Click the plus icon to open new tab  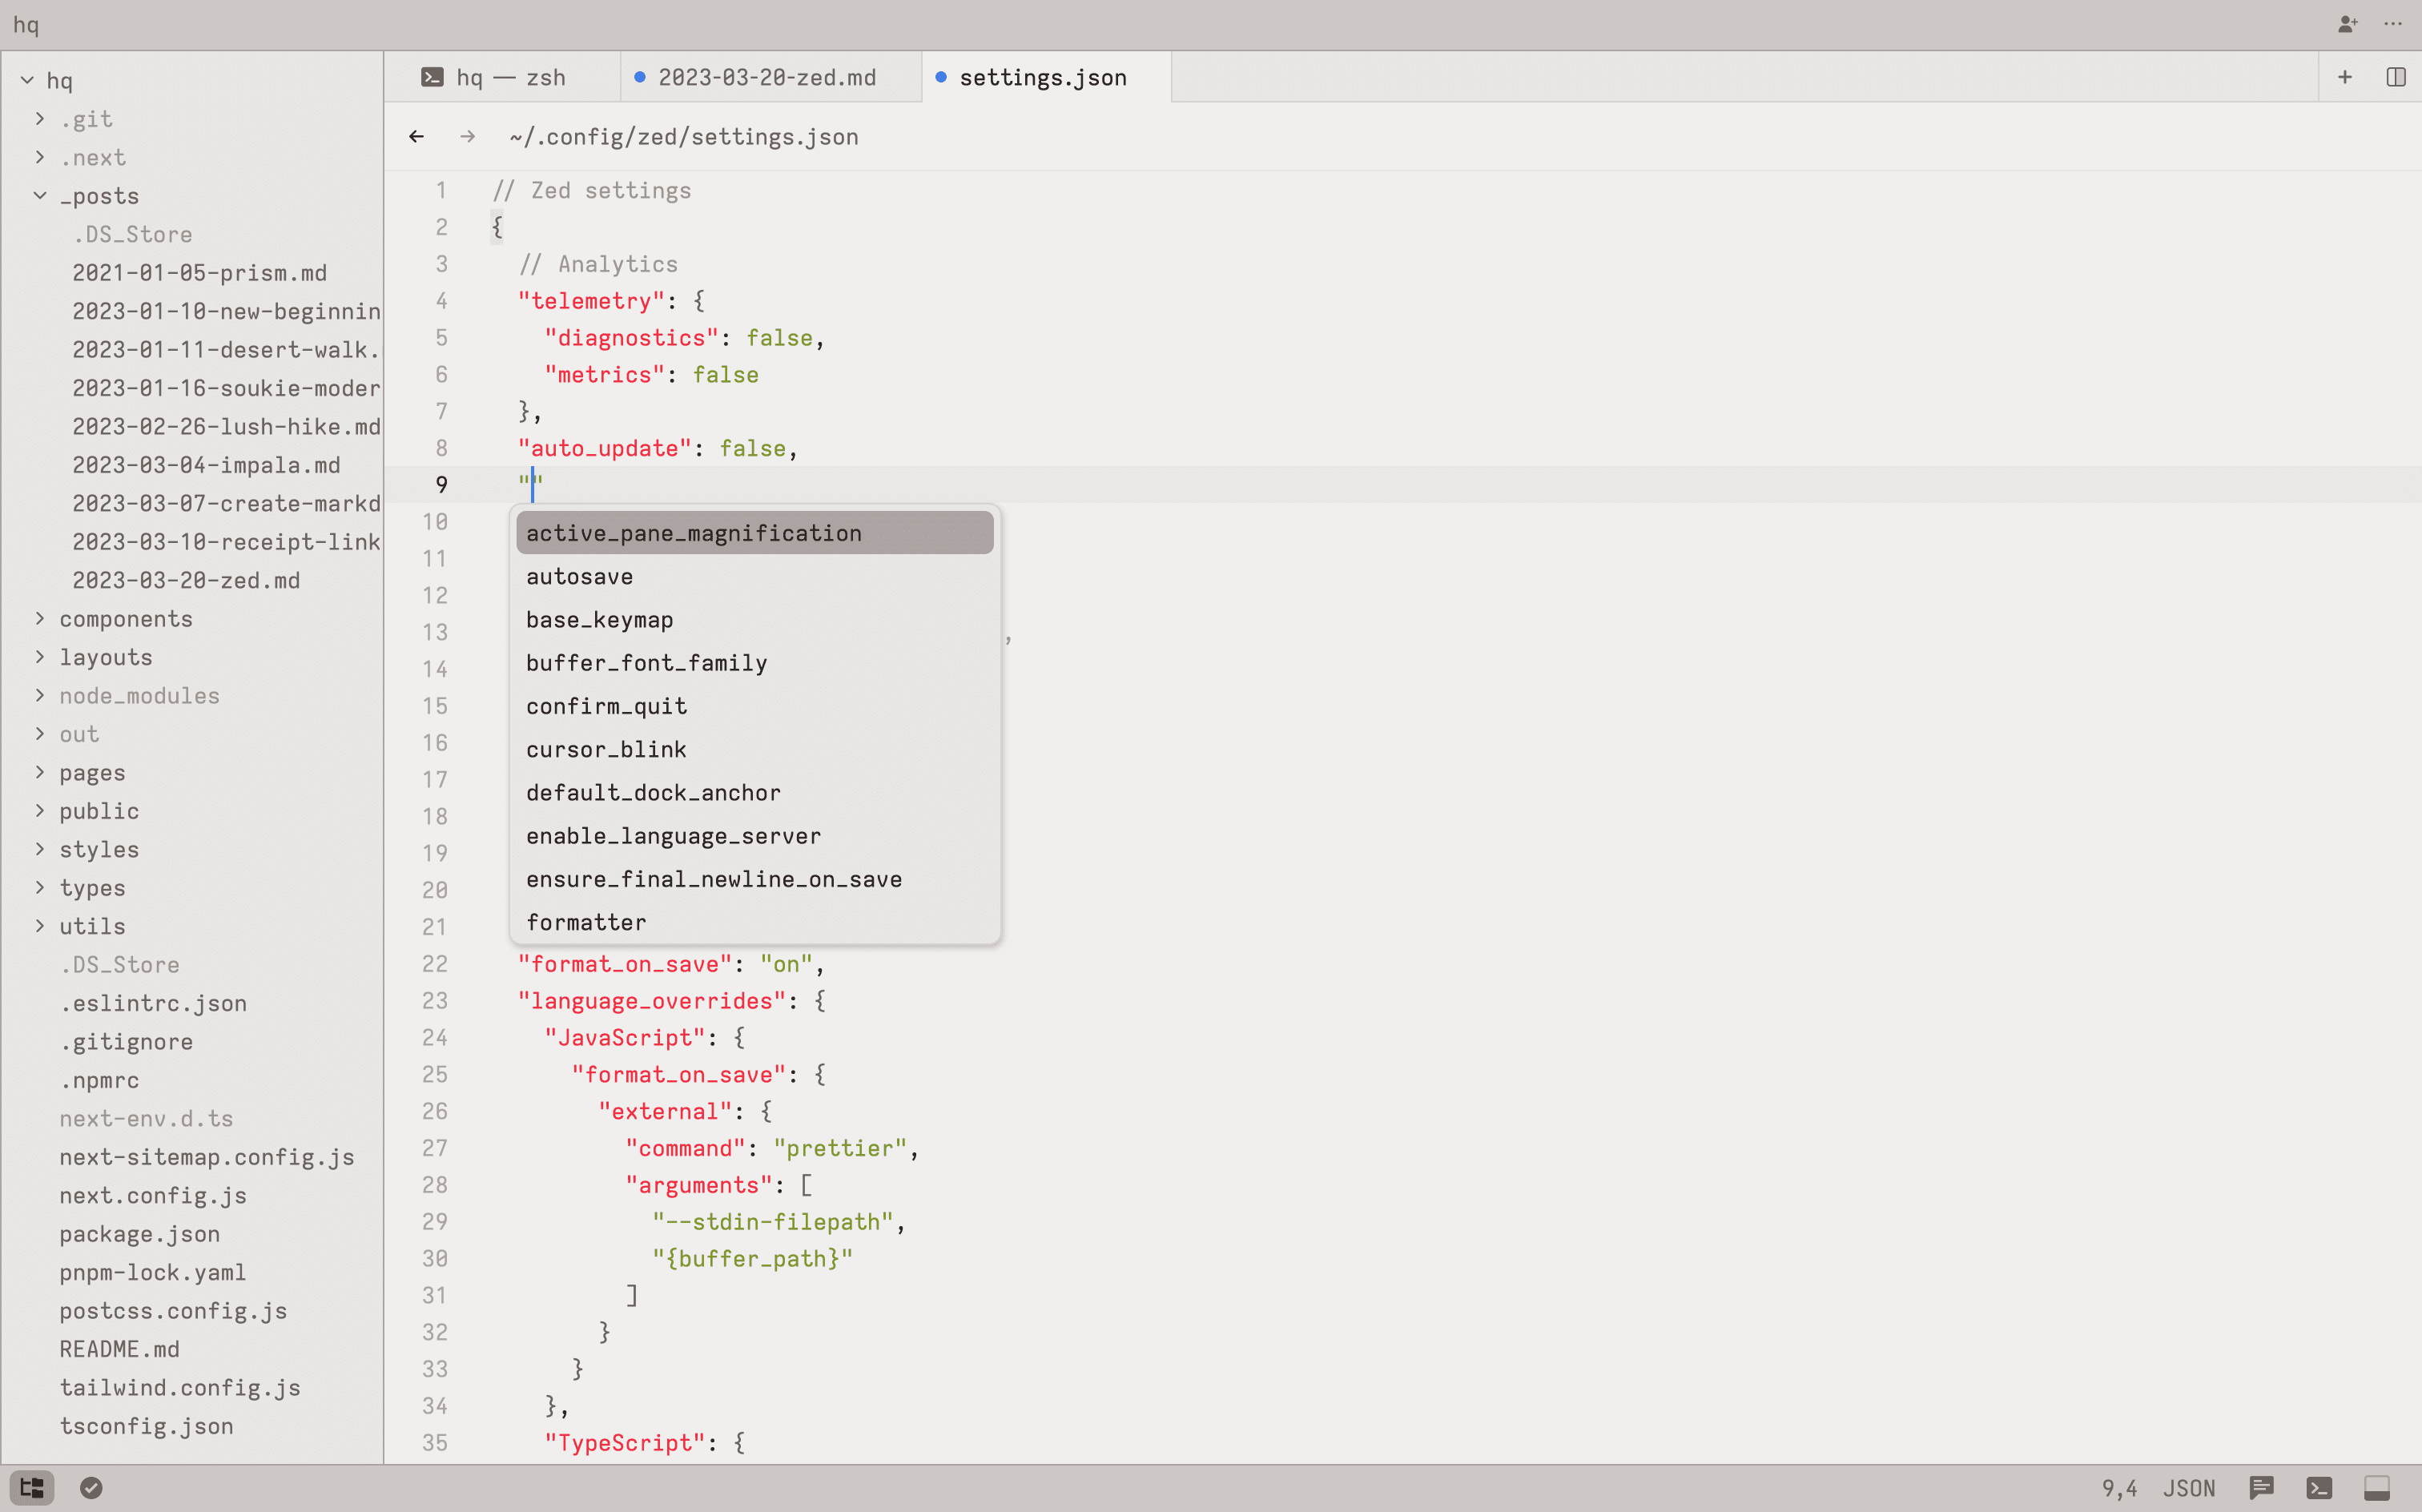[2345, 77]
